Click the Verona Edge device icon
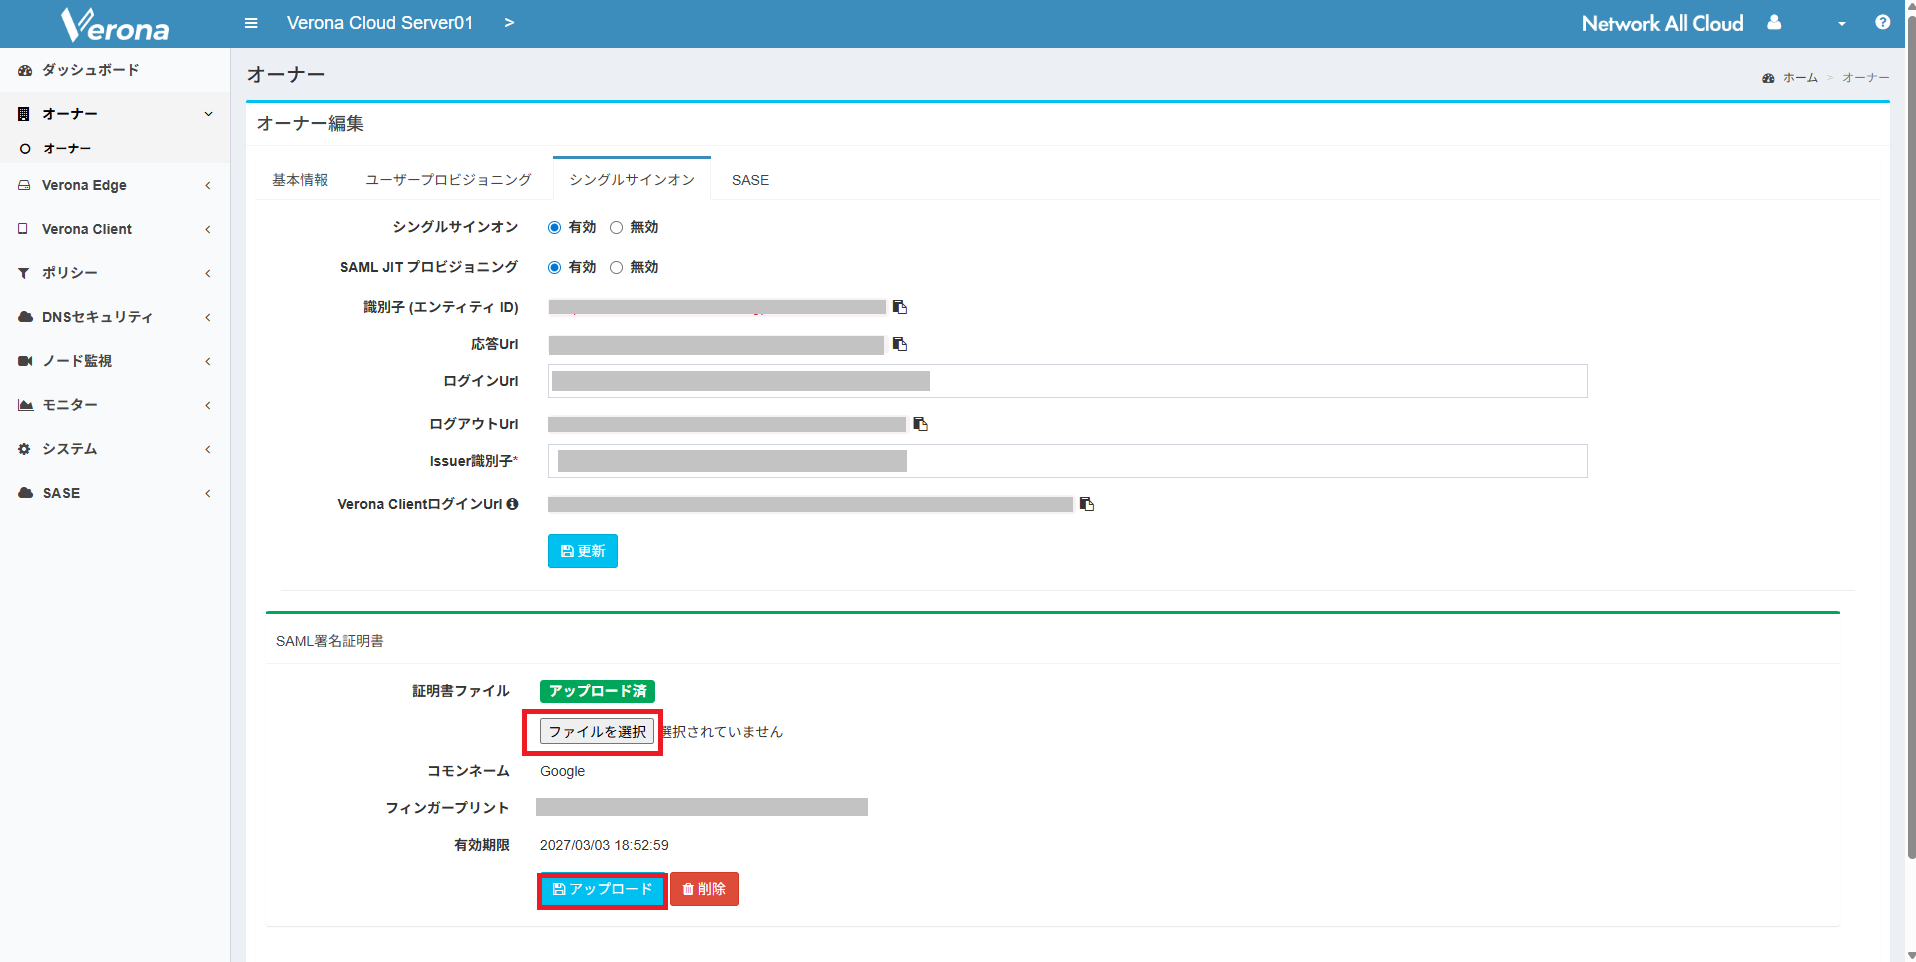1916x962 pixels. (24, 185)
